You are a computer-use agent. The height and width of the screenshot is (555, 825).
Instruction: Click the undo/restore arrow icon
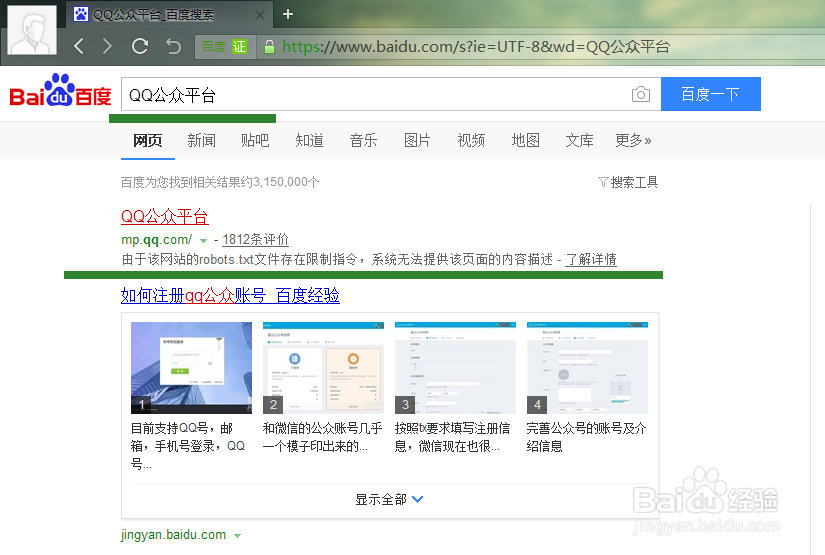173,46
